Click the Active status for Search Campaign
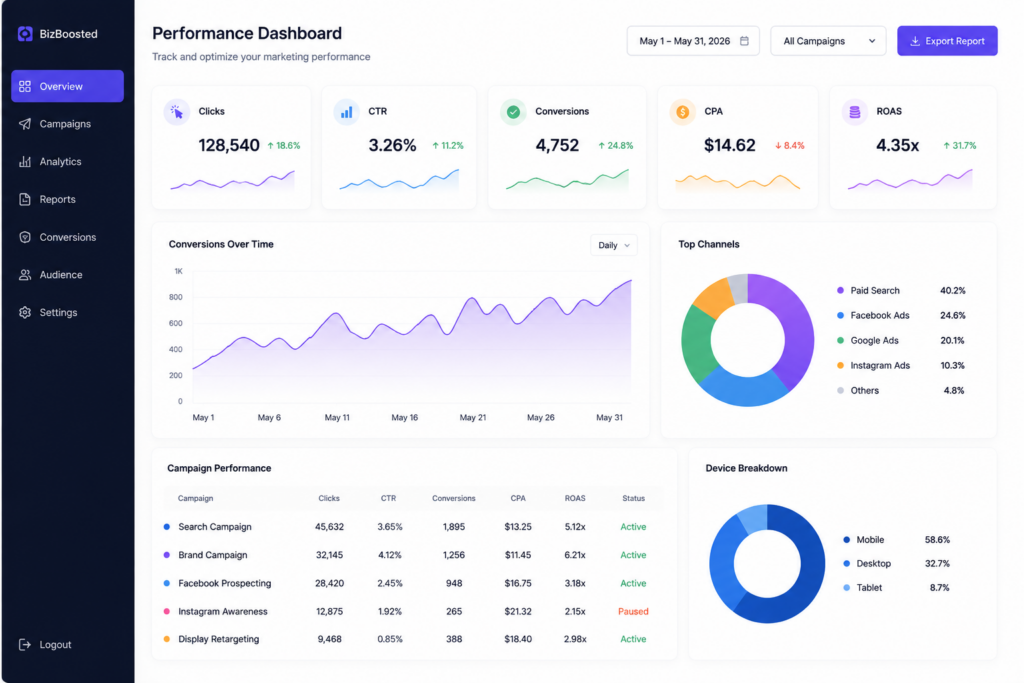Viewport: 1024px width, 683px height. pos(633,527)
